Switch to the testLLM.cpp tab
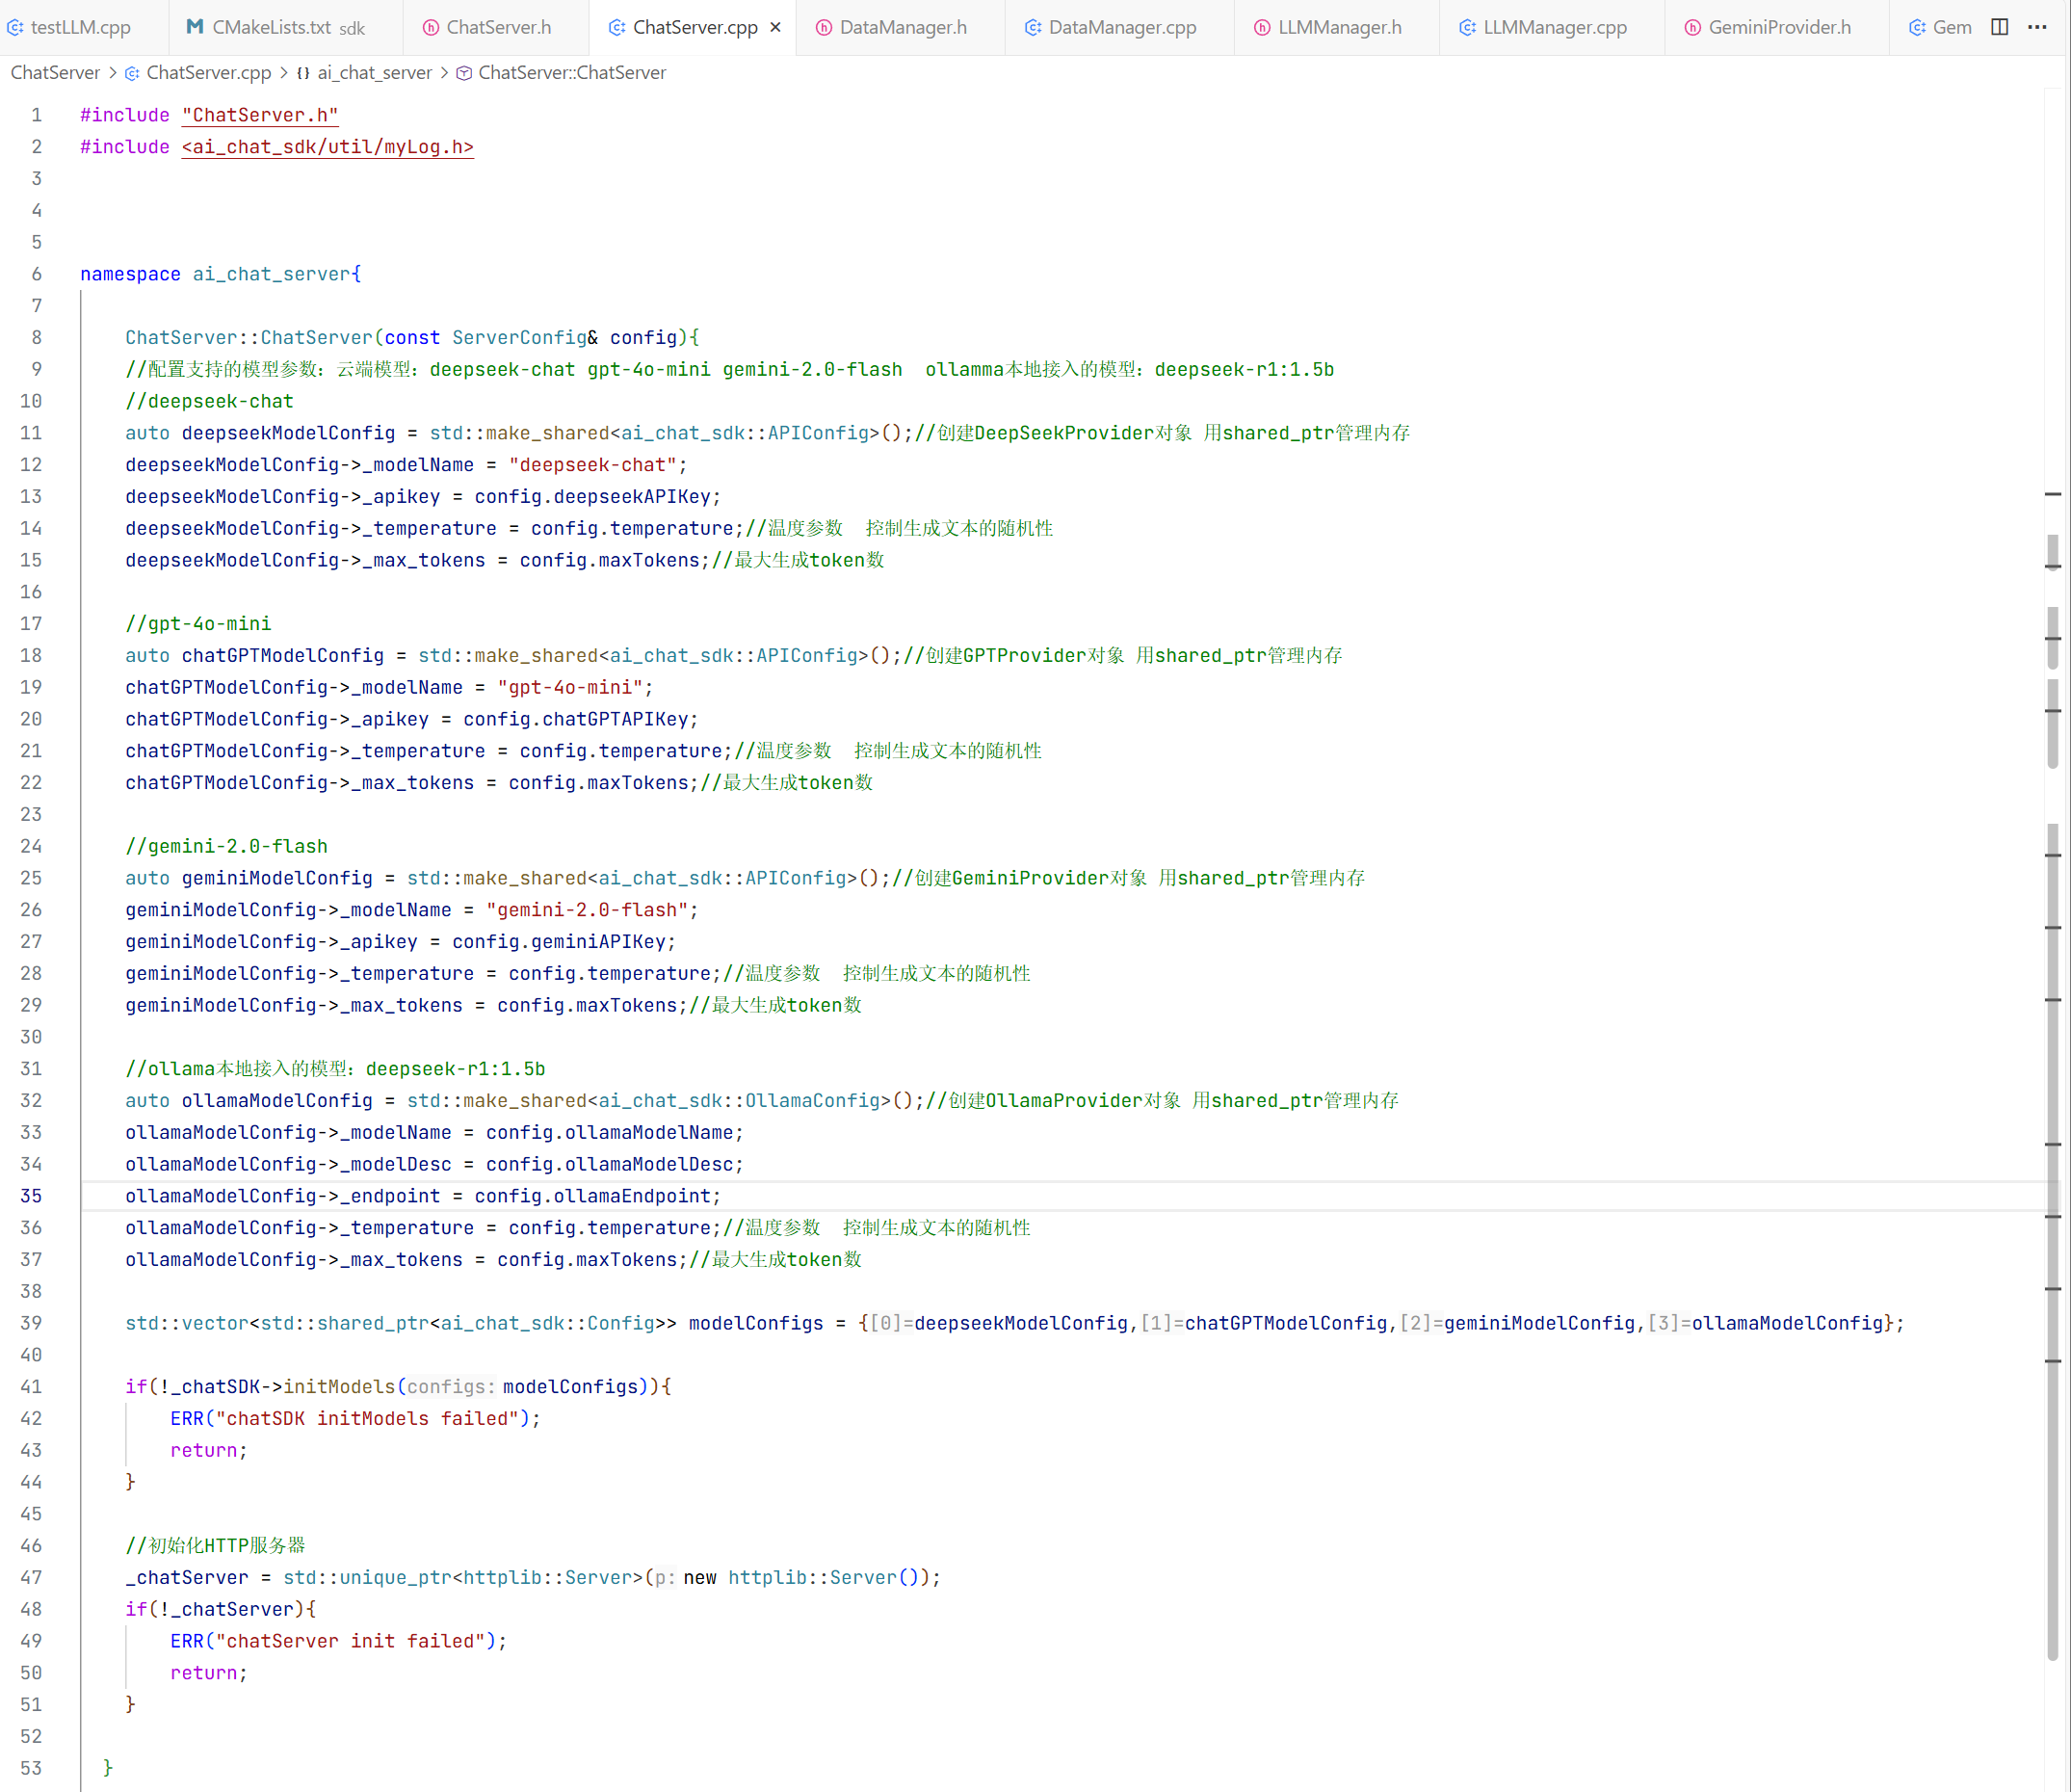The height and width of the screenshot is (1792, 2071). pyautogui.click(x=80, y=27)
